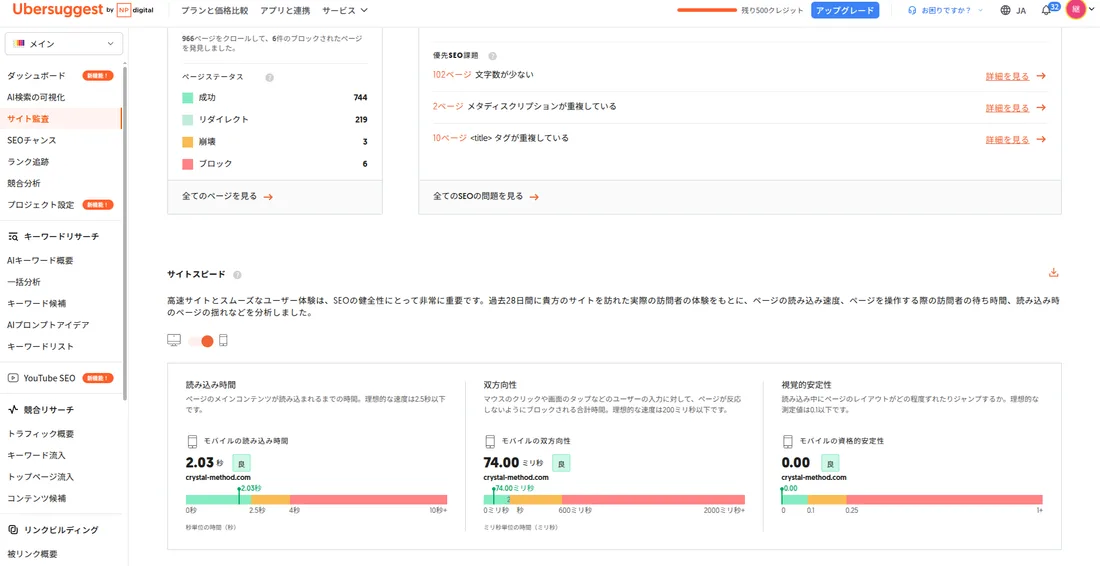Expand the サービス menu
1100x566 pixels.
point(345,11)
